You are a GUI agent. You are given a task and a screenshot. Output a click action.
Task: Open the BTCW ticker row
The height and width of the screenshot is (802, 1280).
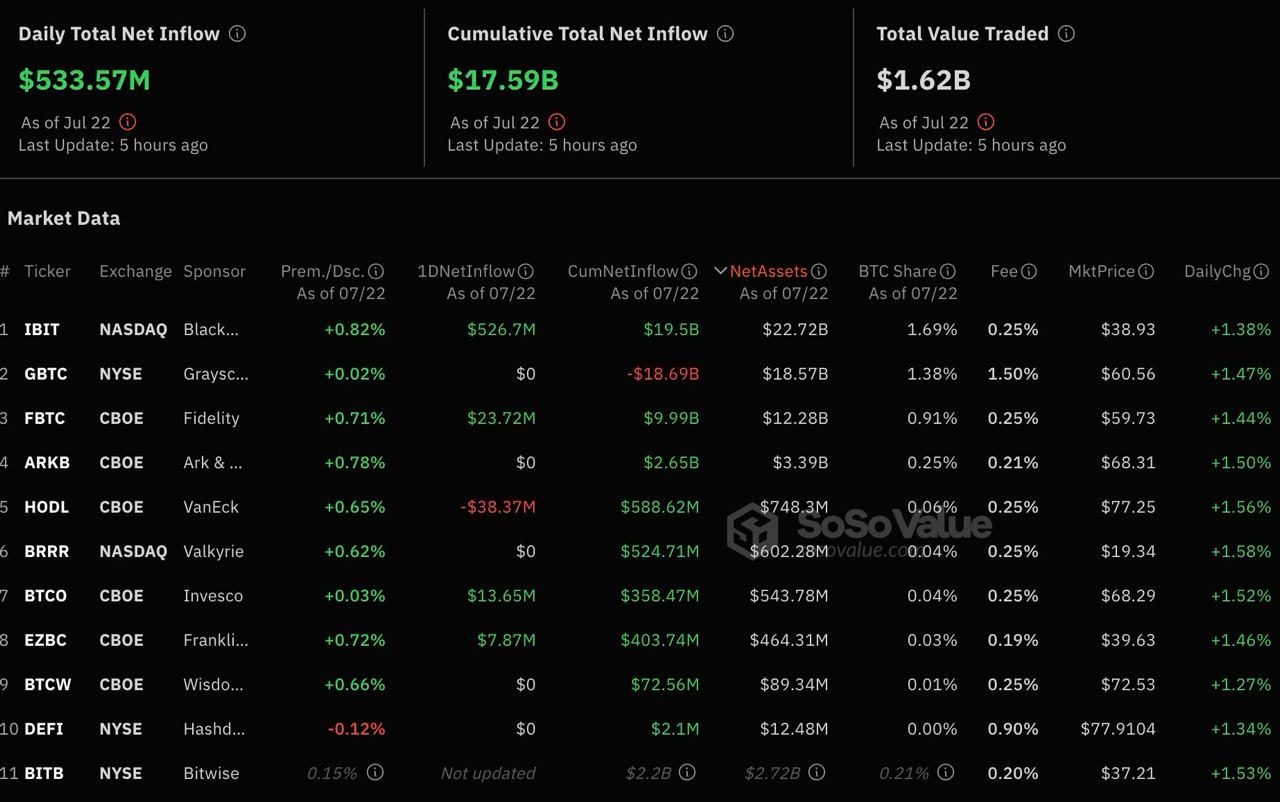coord(48,684)
